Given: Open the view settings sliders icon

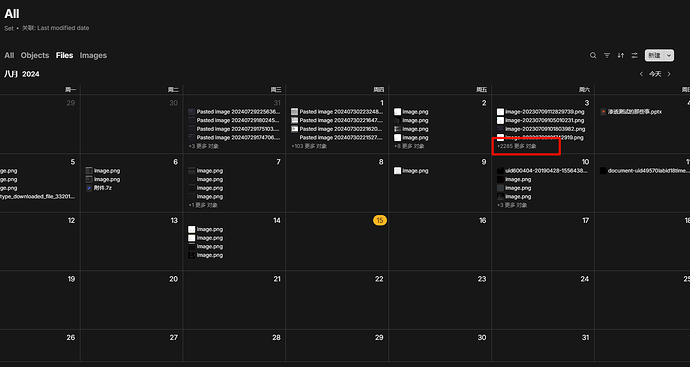Looking at the screenshot, I should (x=634, y=55).
